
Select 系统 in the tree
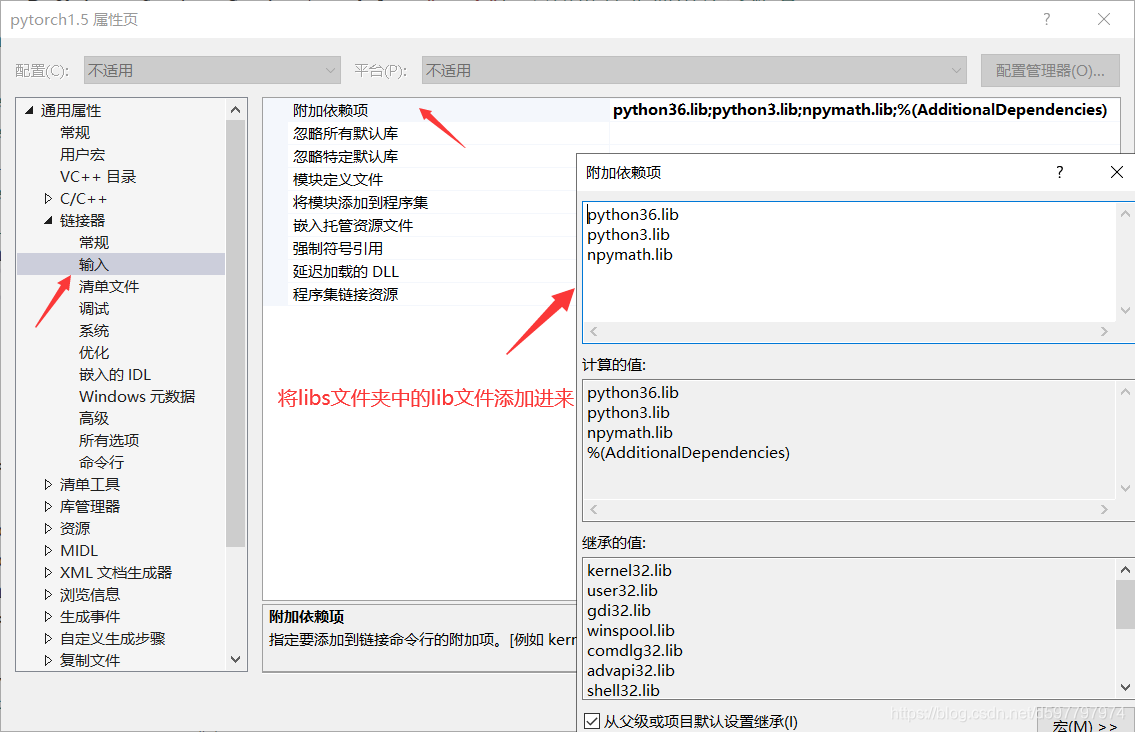click(94, 331)
